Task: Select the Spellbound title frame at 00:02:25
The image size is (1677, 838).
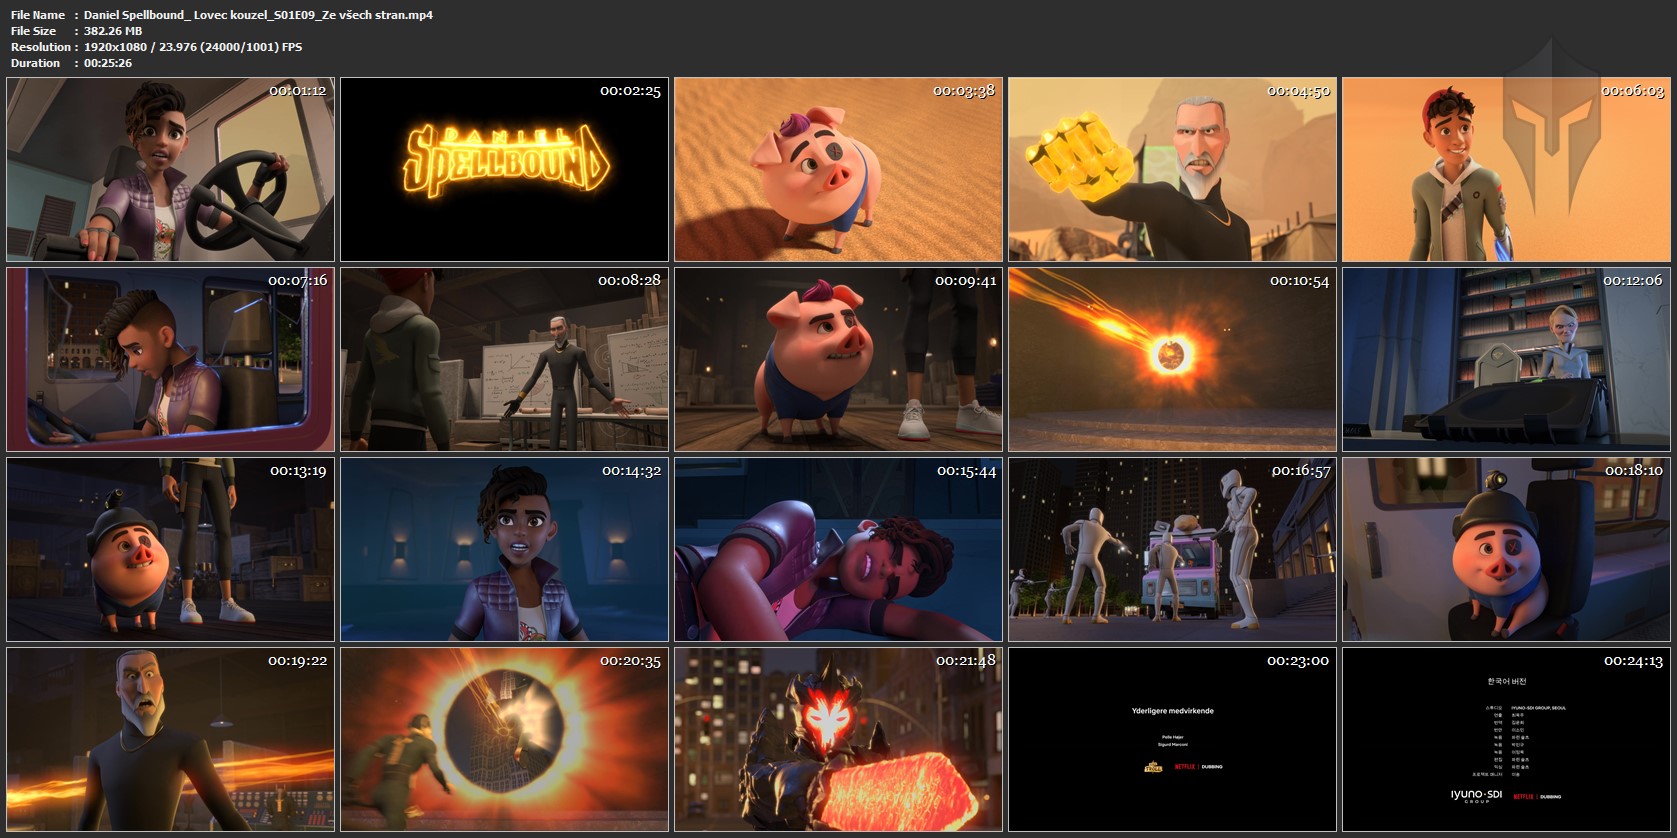Action: tap(504, 169)
